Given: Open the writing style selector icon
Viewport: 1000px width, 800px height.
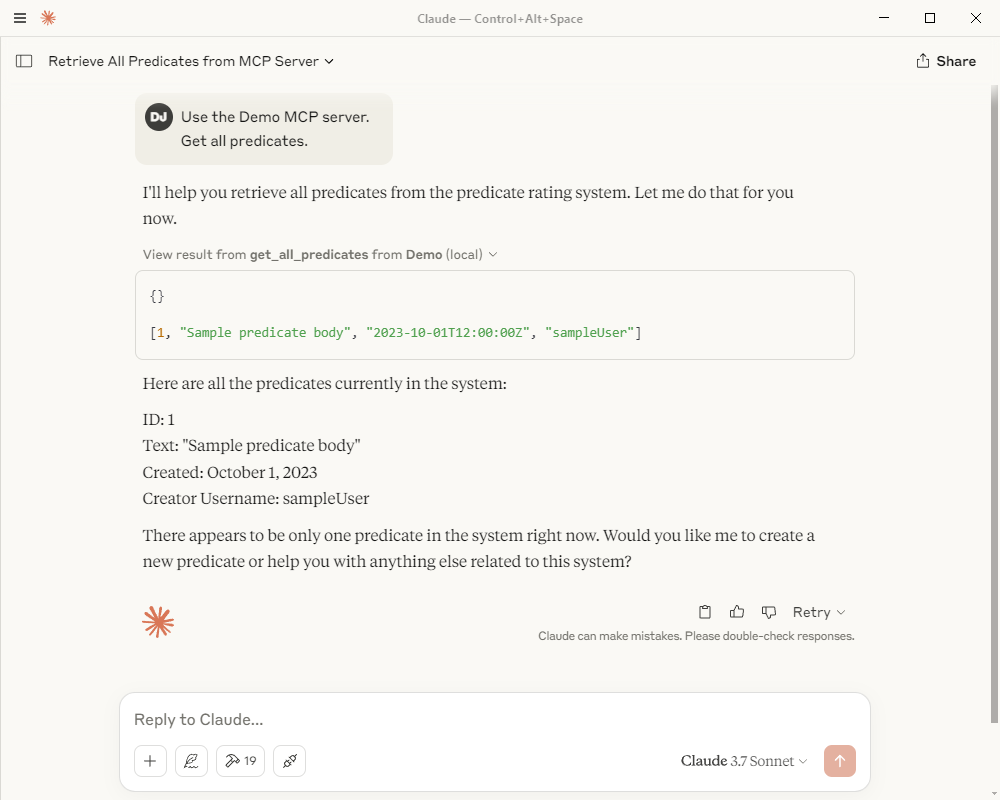Looking at the screenshot, I should point(191,760).
